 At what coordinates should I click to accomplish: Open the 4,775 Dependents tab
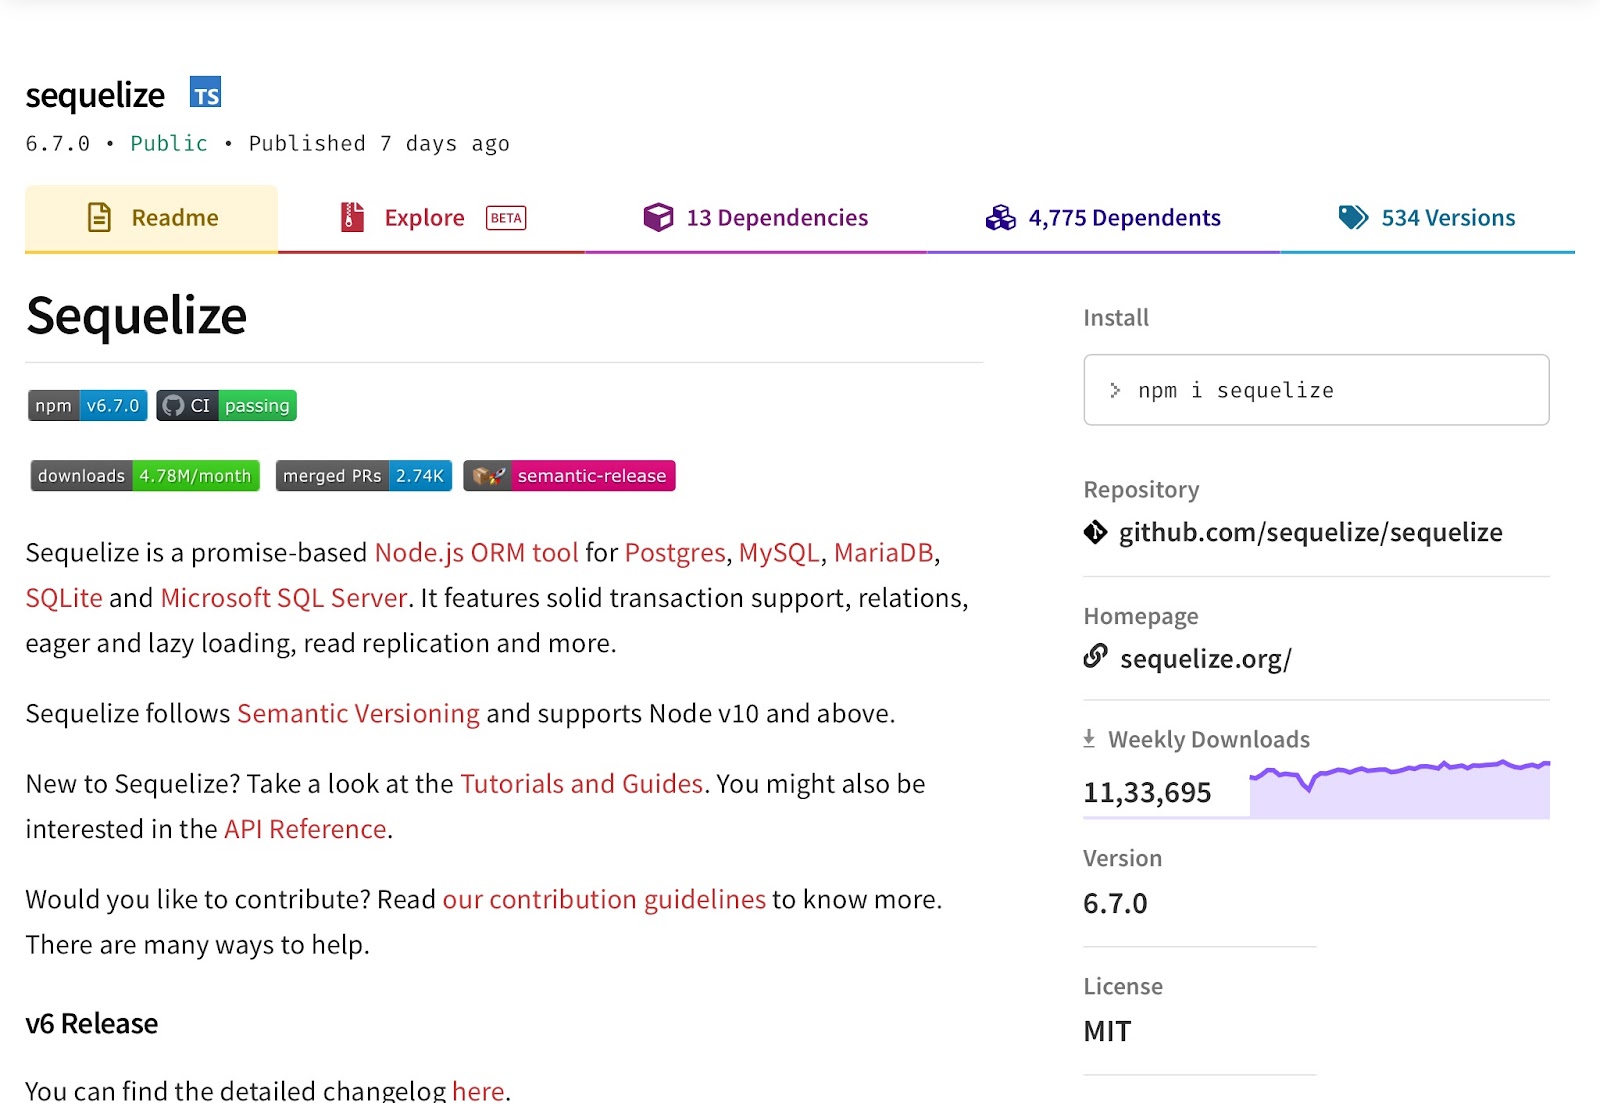tap(1103, 218)
